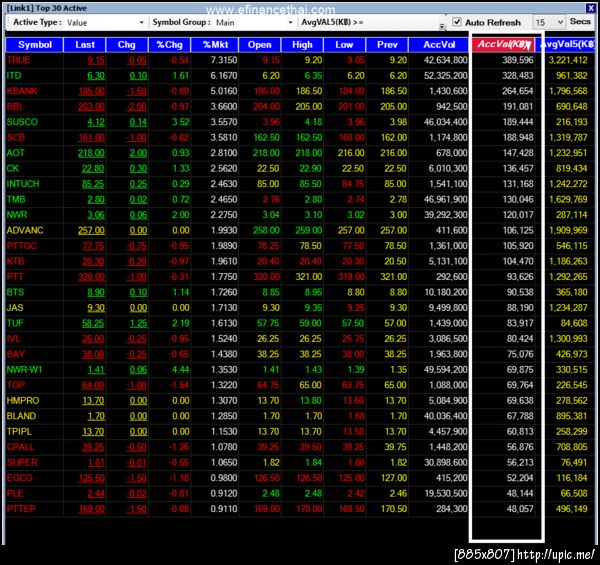
Task: Select the ADVANC symbol
Action: tap(25, 230)
